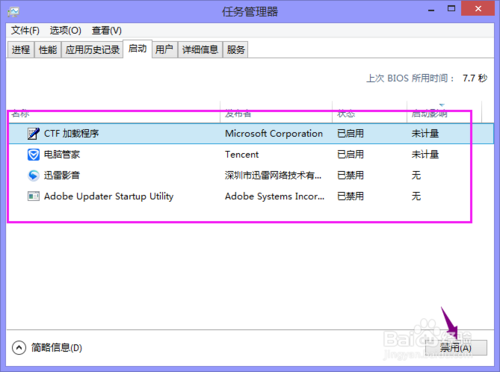
Task: Click the Adobe Systems Incor... publisher cell
Action: click(275, 196)
